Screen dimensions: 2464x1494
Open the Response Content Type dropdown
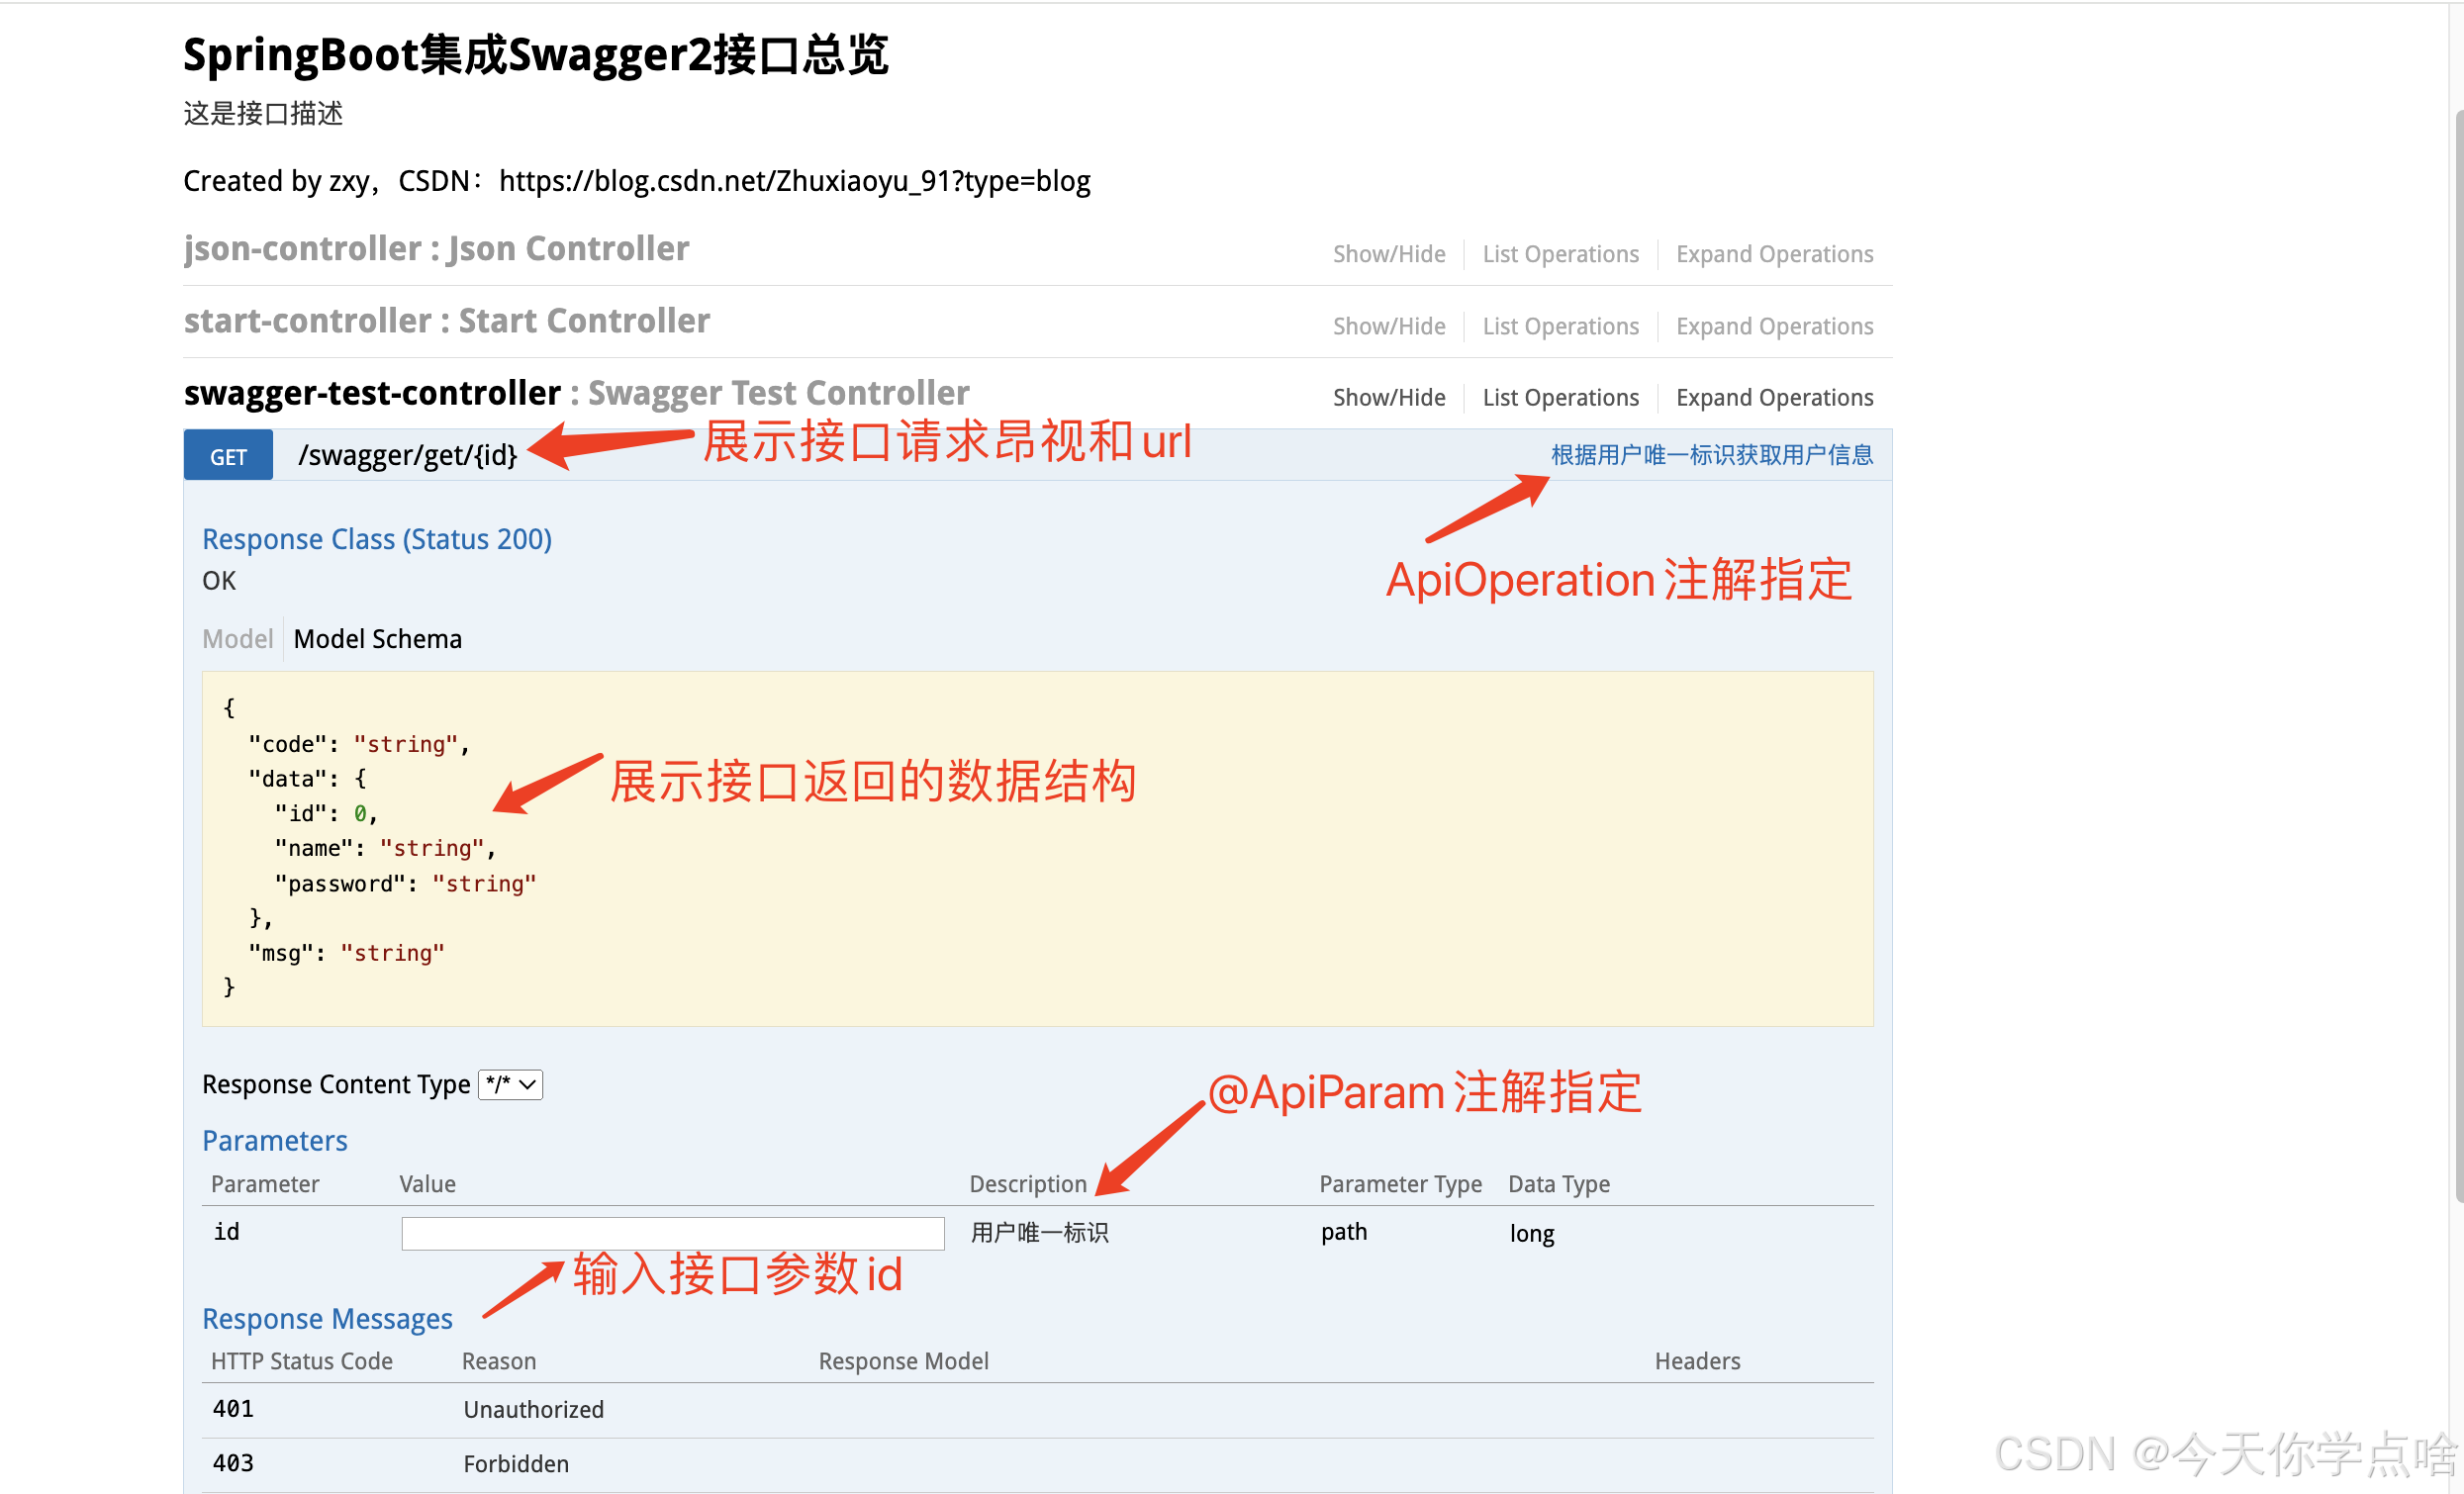coord(510,1085)
